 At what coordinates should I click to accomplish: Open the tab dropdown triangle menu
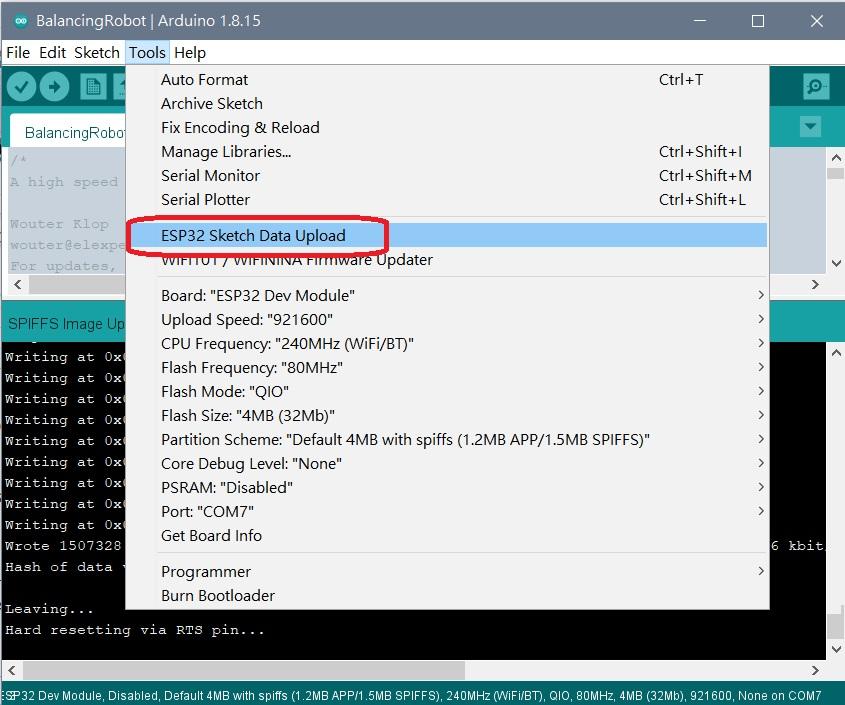click(x=810, y=127)
